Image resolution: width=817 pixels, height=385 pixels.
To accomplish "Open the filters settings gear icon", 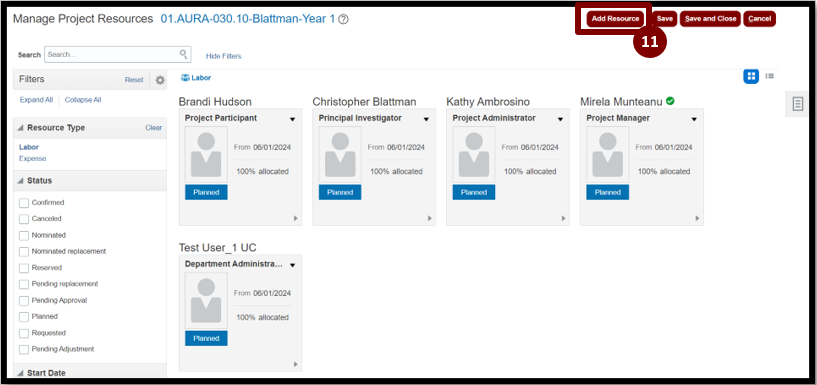I will pyautogui.click(x=160, y=80).
